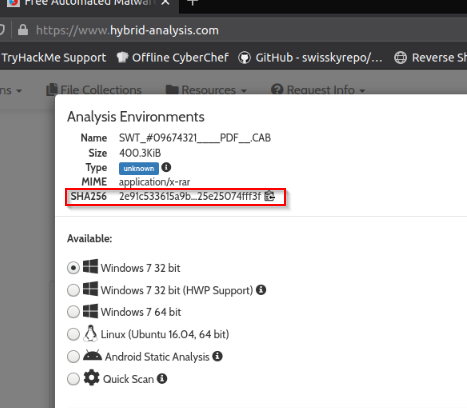The width and height of the screenshot is (467, 408).
Task: Click the blue unknown type badge
Action: coord(139,168)
